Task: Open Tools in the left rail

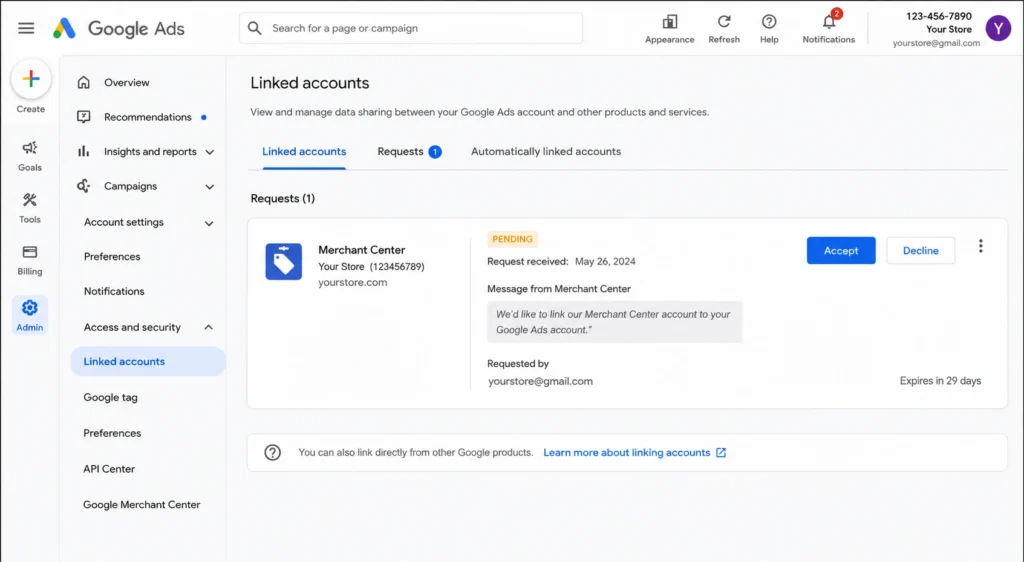Action: 29,208
